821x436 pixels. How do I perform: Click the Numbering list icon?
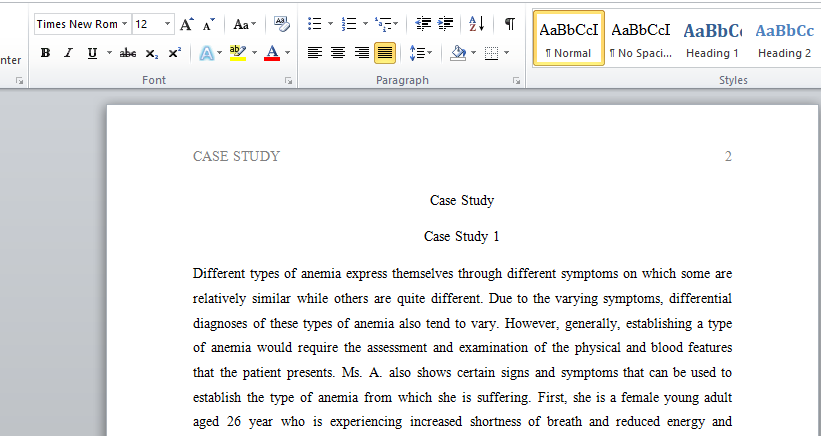click(x=349, y=24)
